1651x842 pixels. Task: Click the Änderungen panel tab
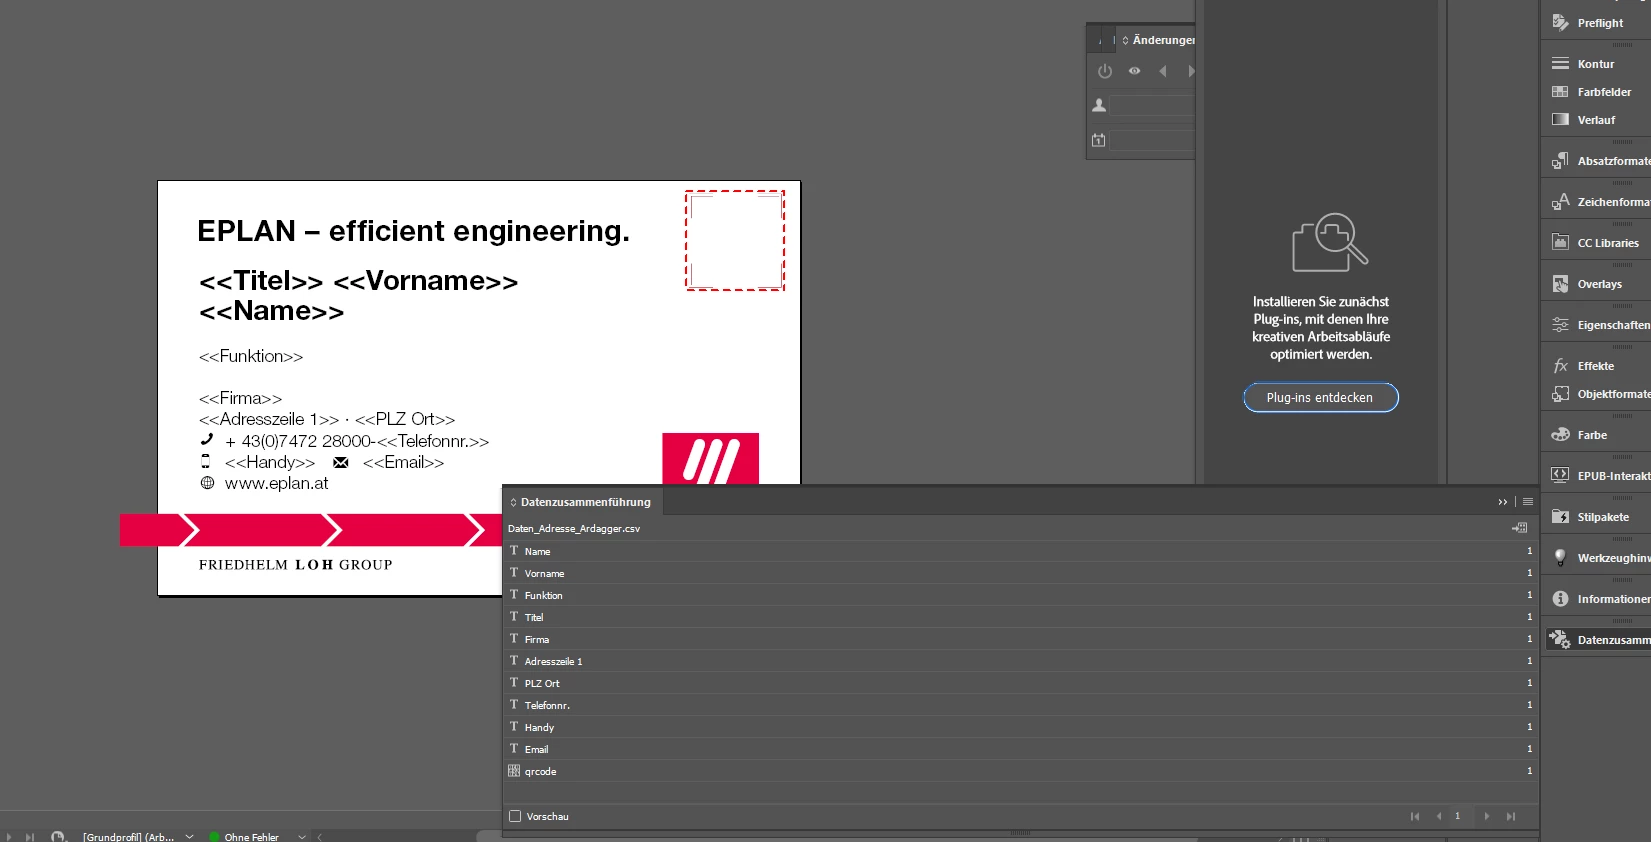tap(1157, 40)
